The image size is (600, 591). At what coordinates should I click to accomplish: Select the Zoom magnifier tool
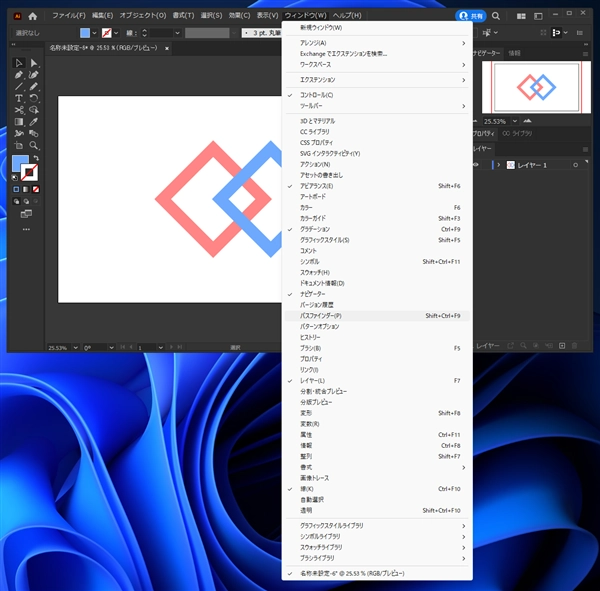click(34, 145)
